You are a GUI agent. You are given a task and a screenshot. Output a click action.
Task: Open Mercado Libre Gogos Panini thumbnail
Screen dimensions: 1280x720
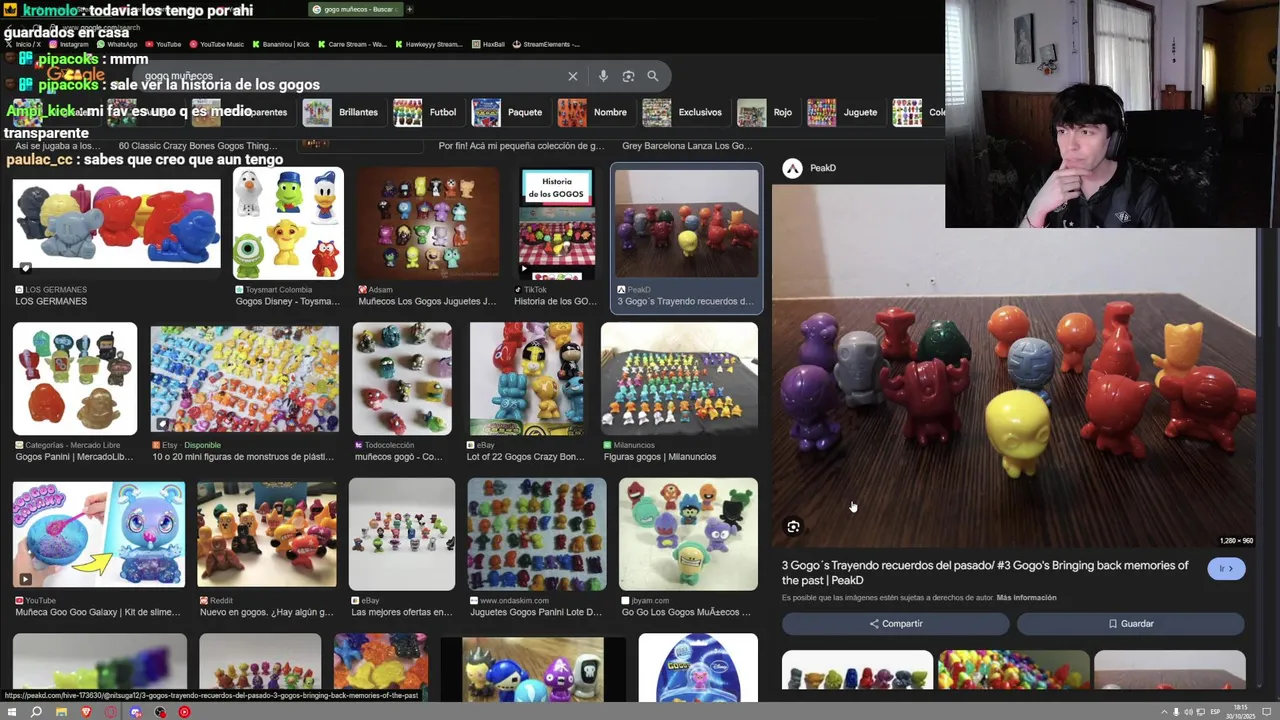point(75,378)
